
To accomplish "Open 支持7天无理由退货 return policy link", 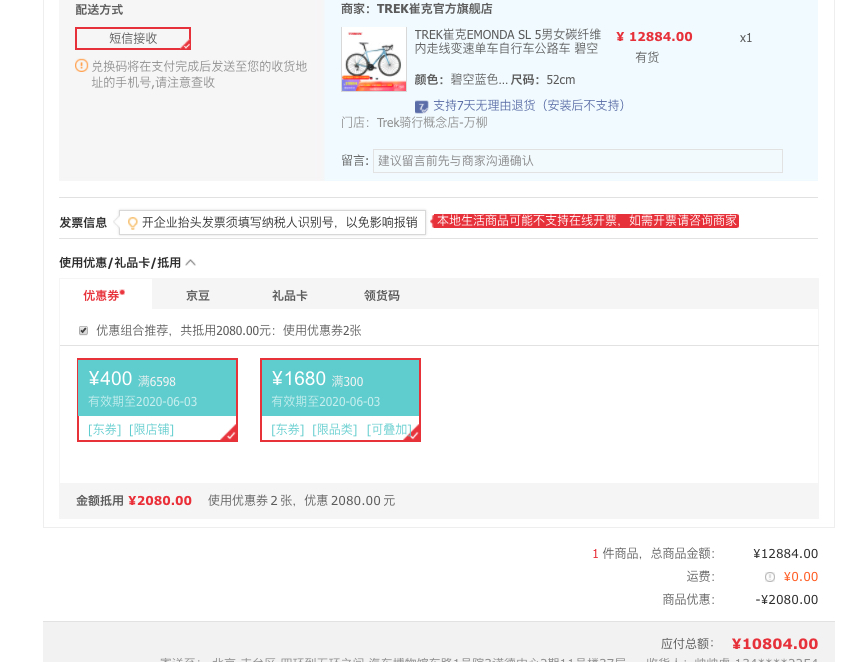I will coord(528,105).
